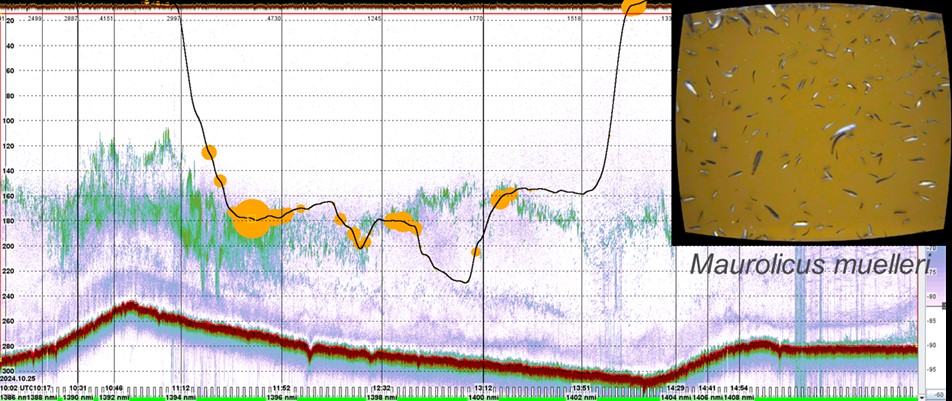952x401 pixels.
Task: Select the 10:46 time marker
Action: [113, 387]
